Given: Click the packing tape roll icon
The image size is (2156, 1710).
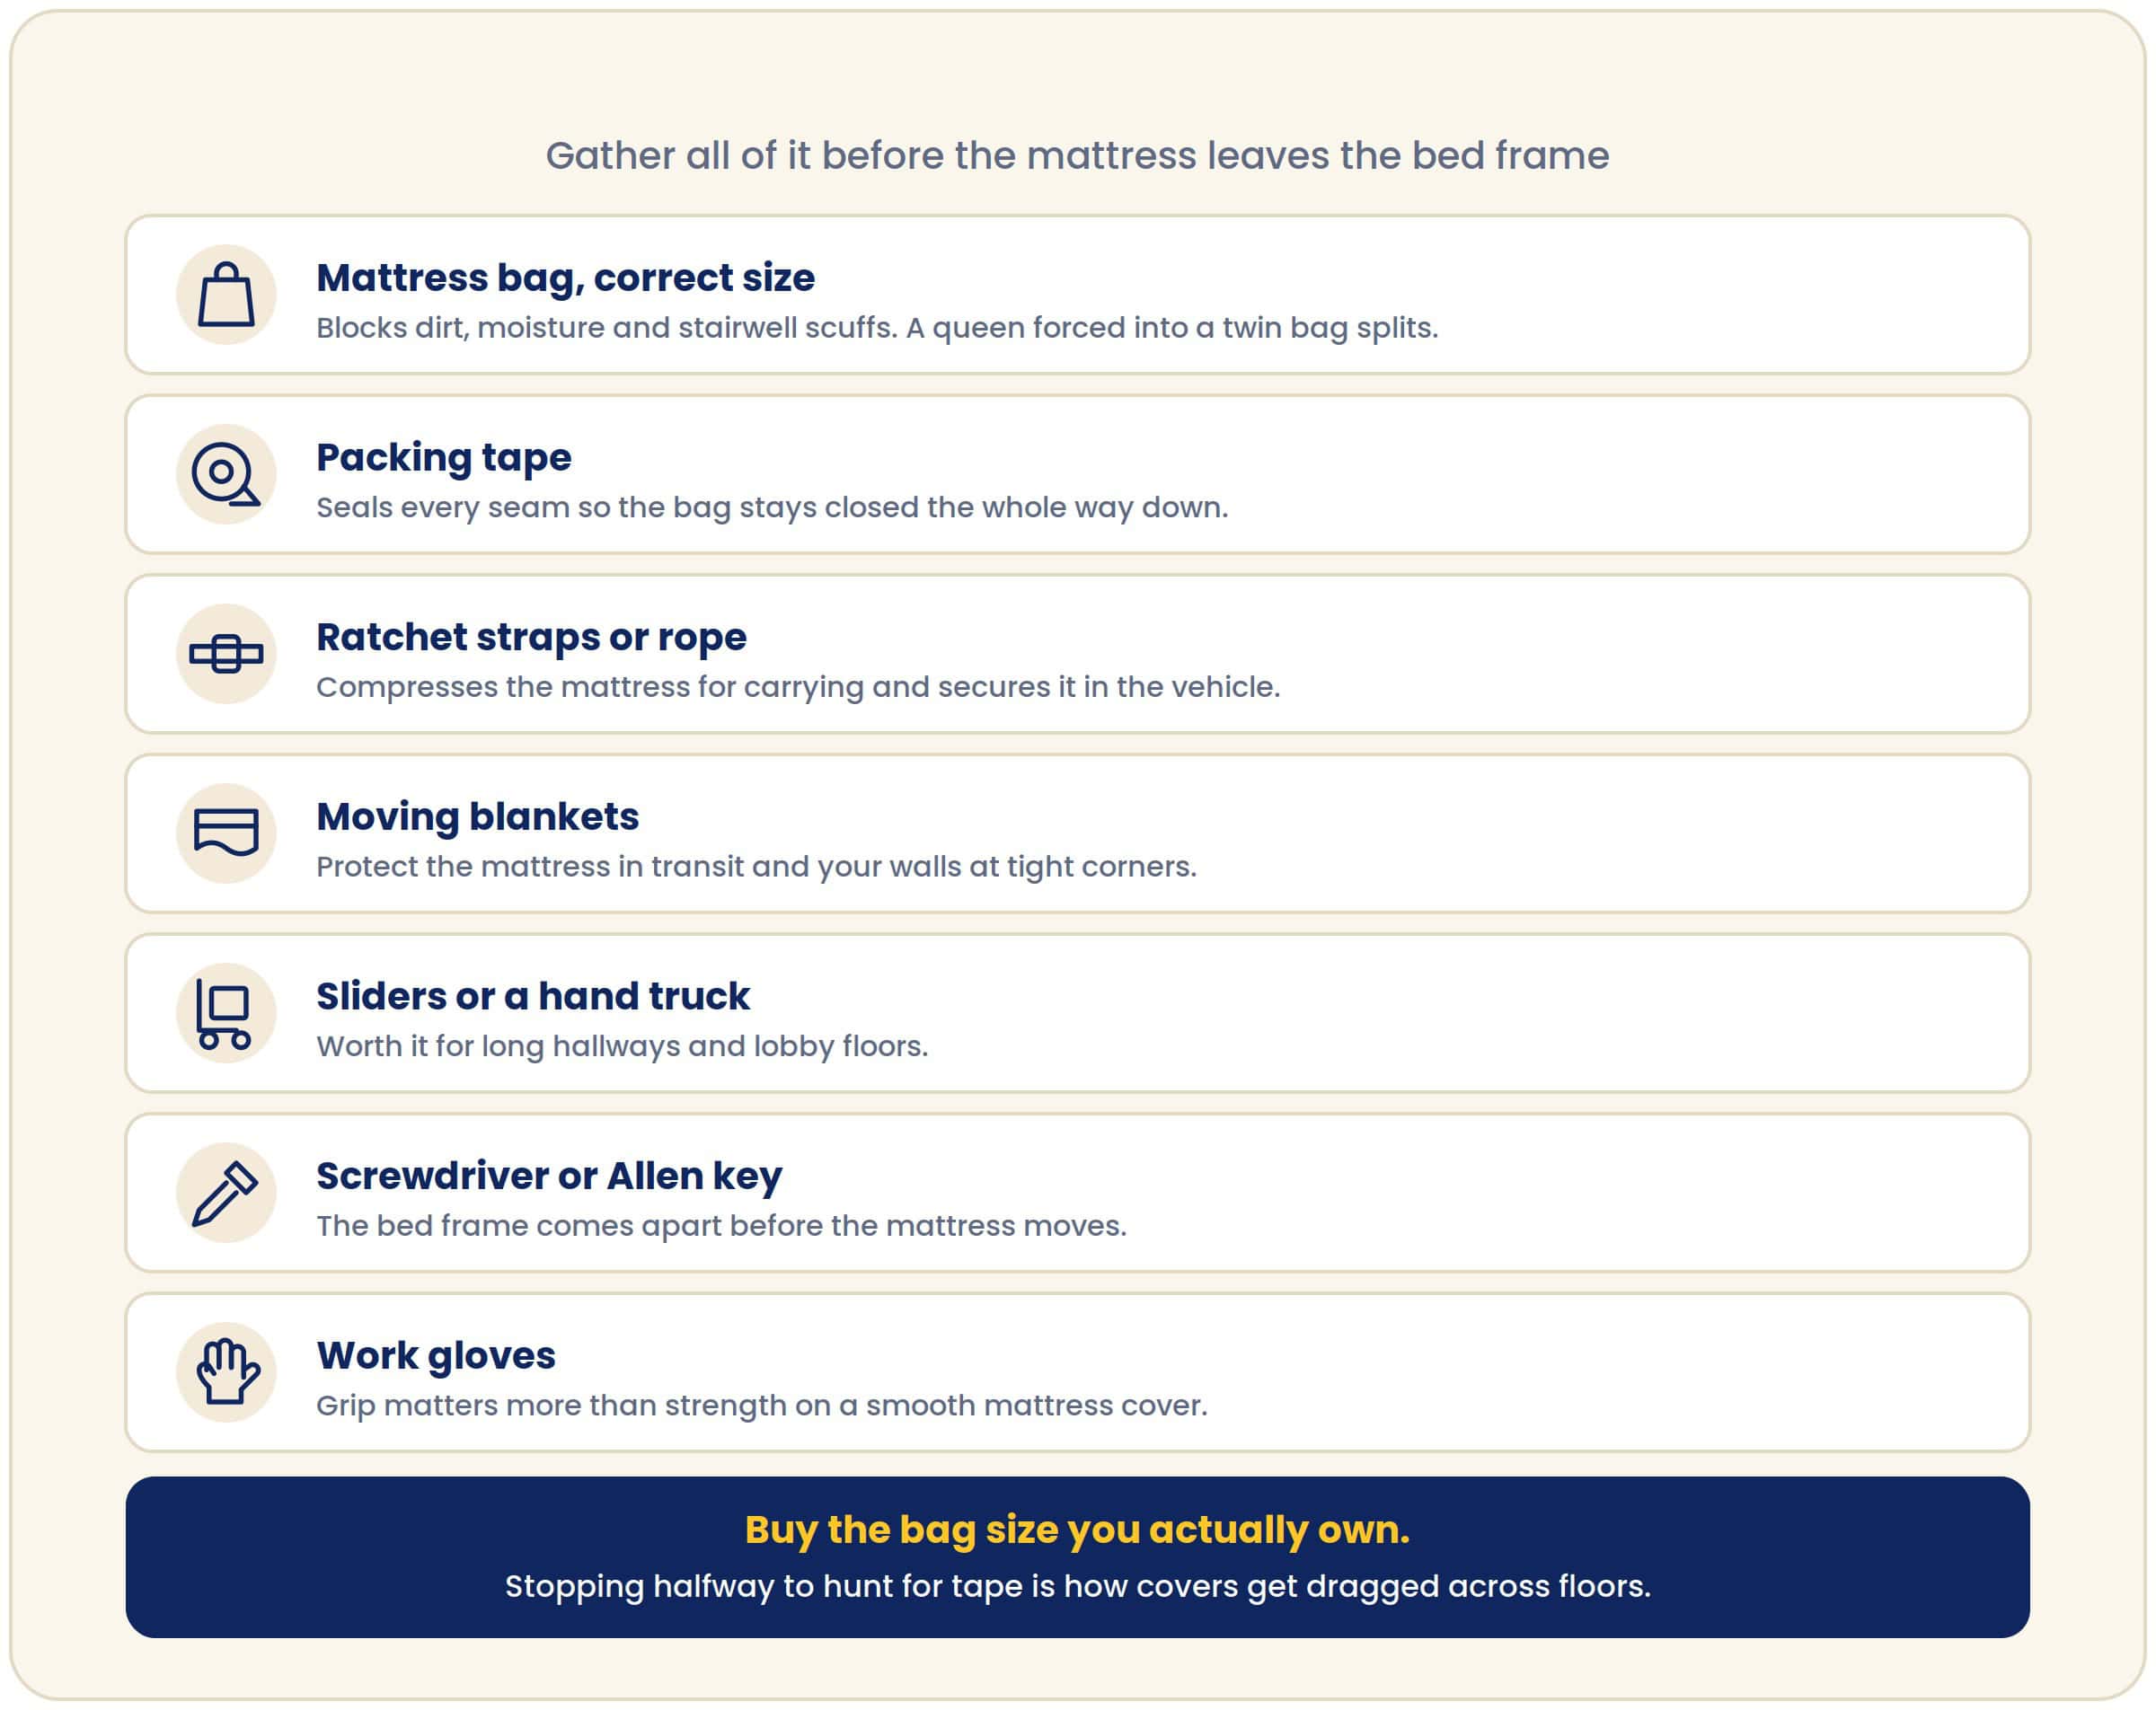Looking at the screenshot, I should [x=226, y=474].
